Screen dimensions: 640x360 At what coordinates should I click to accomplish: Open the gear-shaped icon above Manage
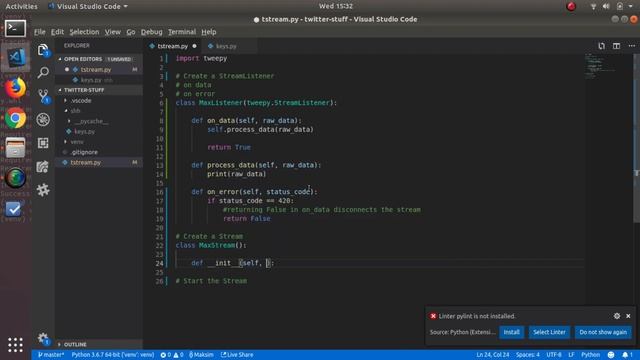(x=43, y=190)
